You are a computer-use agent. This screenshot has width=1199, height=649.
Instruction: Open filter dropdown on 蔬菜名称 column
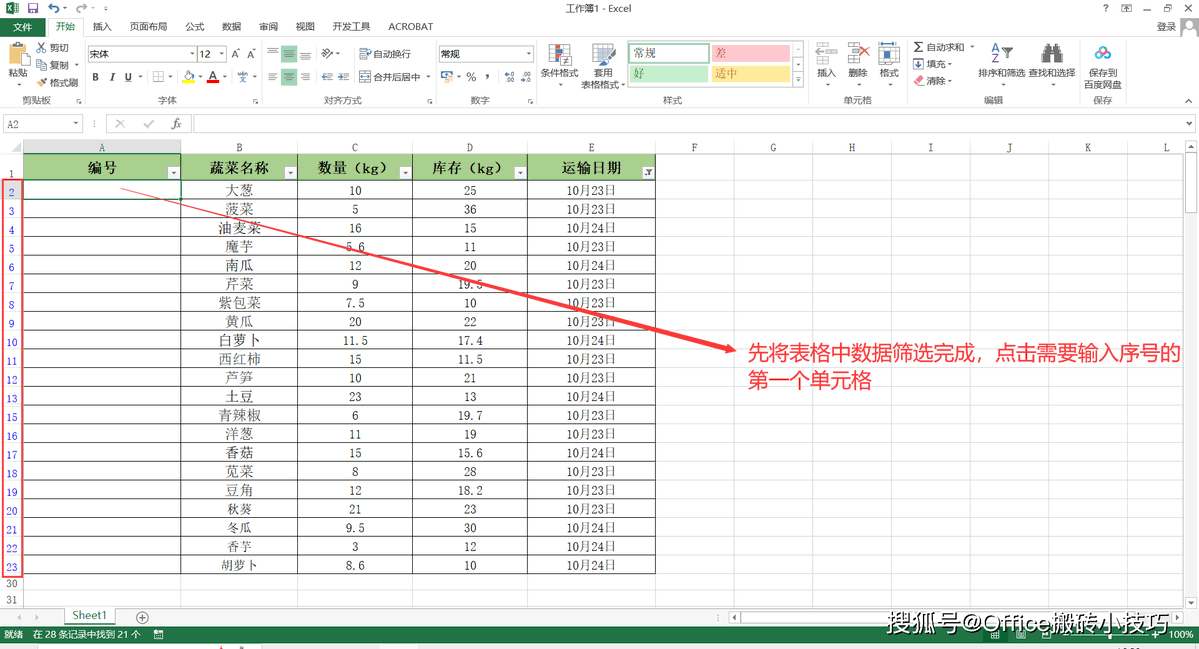coord(290,173)
